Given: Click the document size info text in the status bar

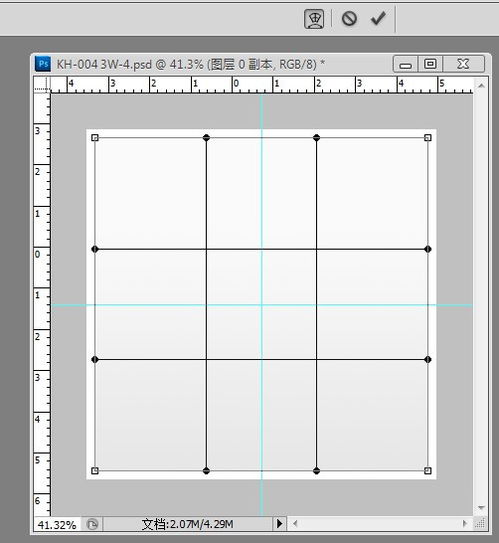Looking at the screenshot, I should click(x=187, y=524).
